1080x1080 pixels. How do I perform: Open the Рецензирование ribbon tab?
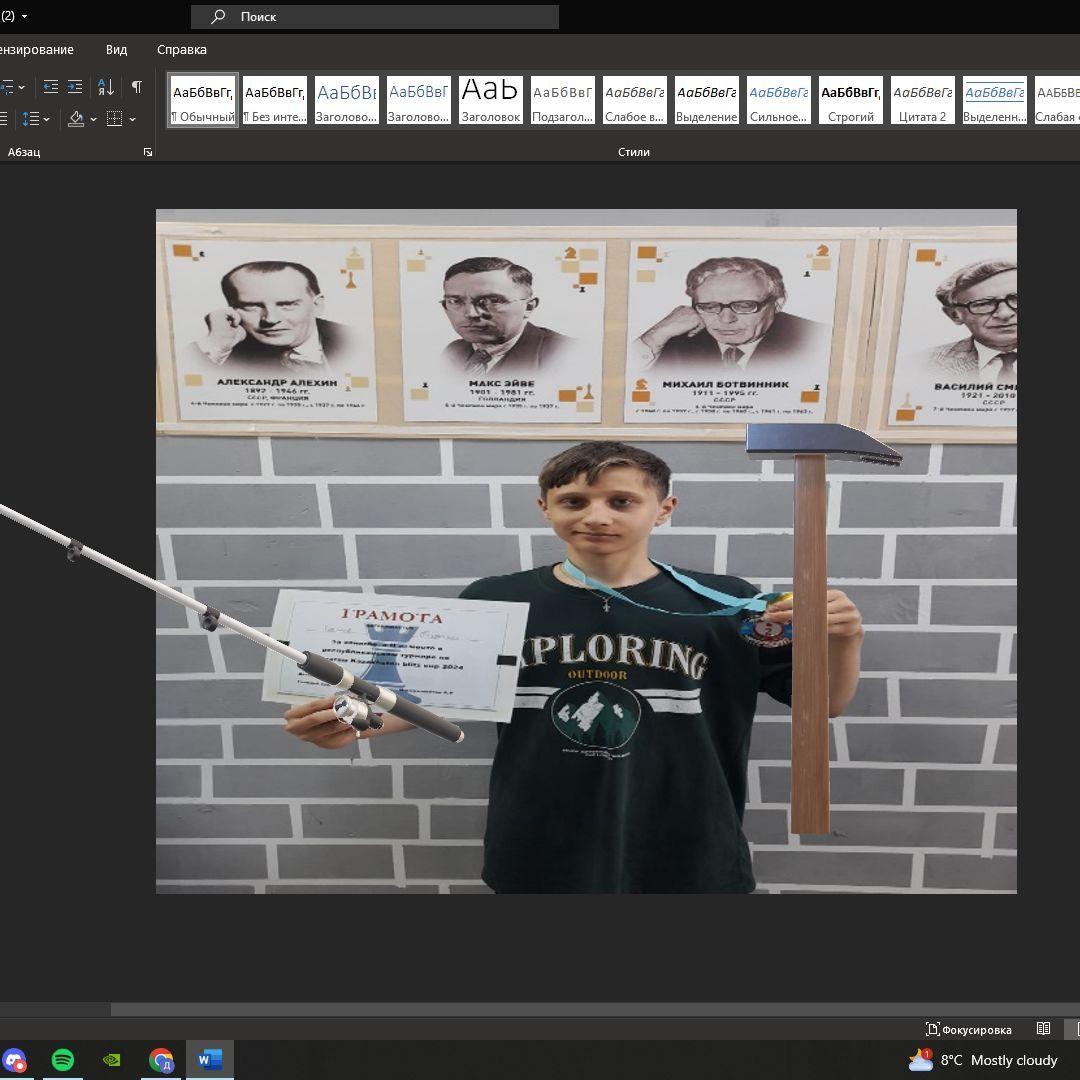tap(37, 50)
